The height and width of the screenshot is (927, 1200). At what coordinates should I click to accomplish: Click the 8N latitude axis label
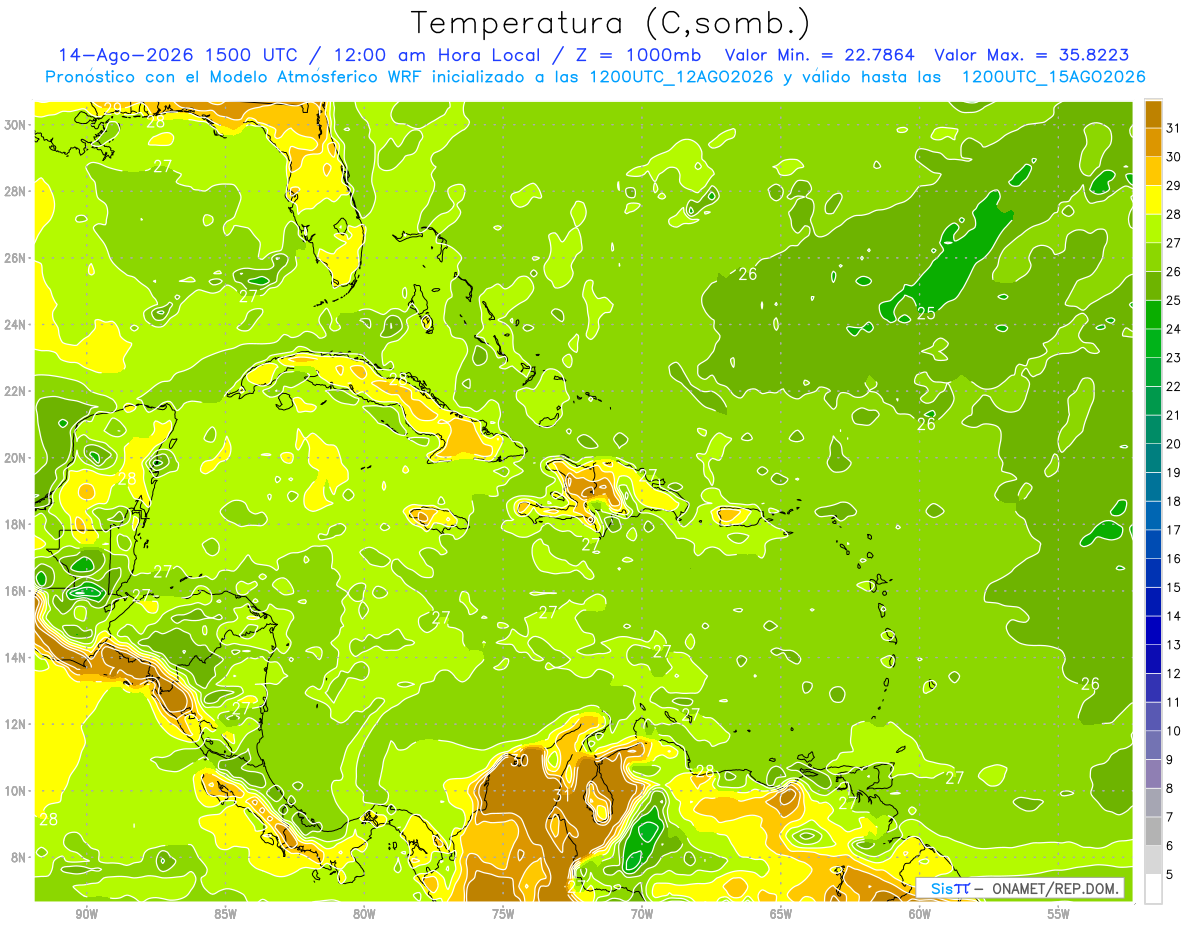pyautogui.click(x=19, y=857)
